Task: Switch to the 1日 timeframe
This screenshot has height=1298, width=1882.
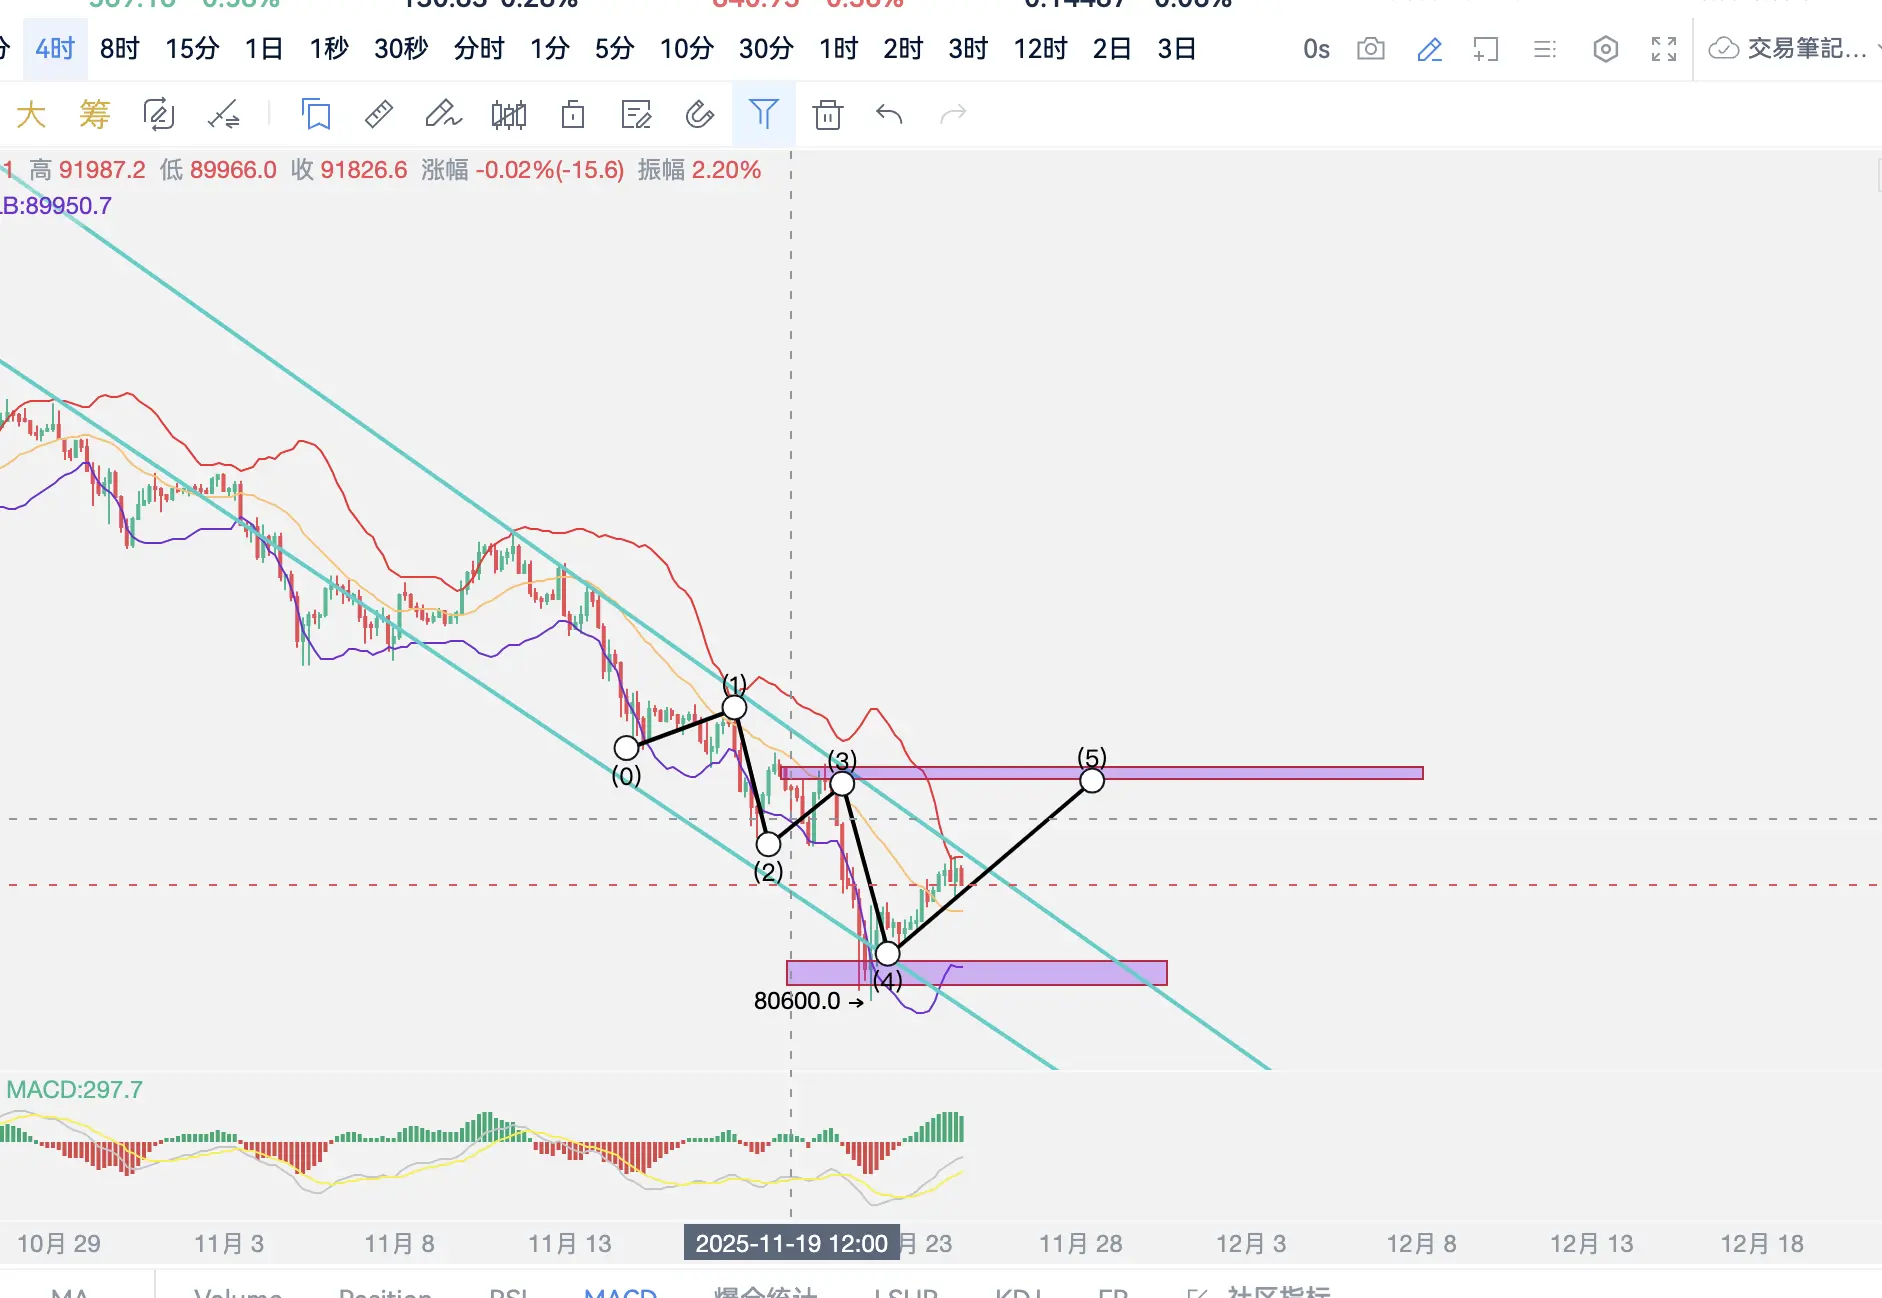Action: [x=264, y=49]
